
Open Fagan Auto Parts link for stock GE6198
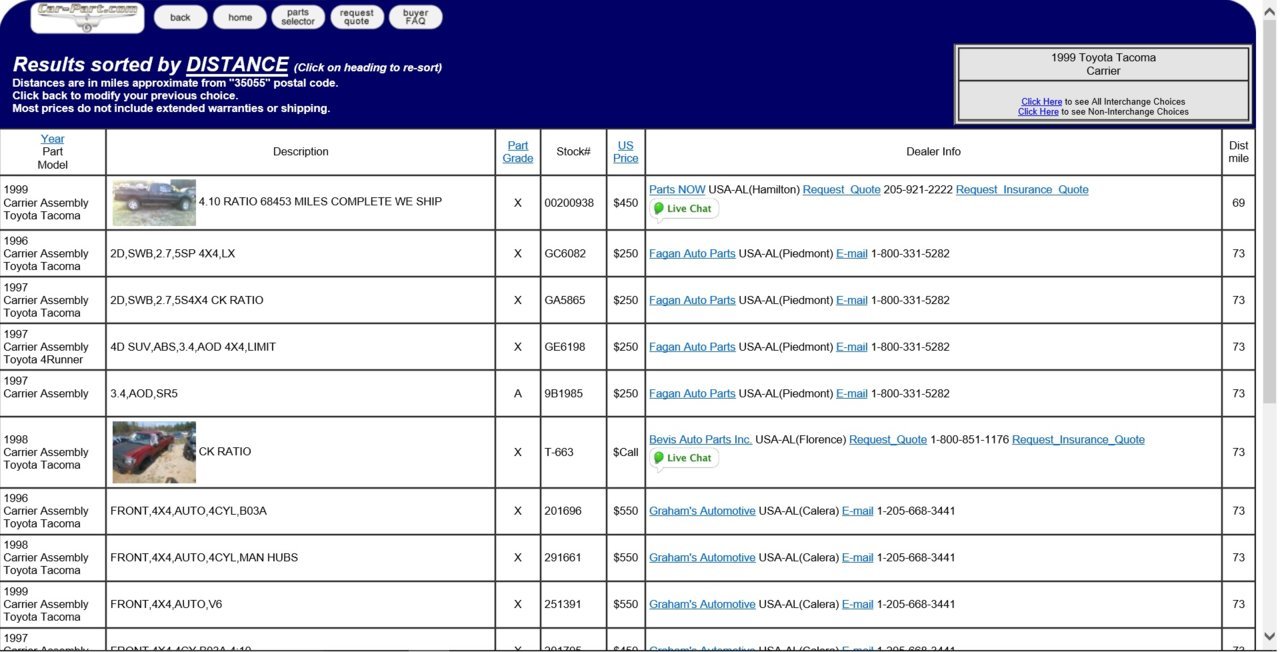click(692, 347)
